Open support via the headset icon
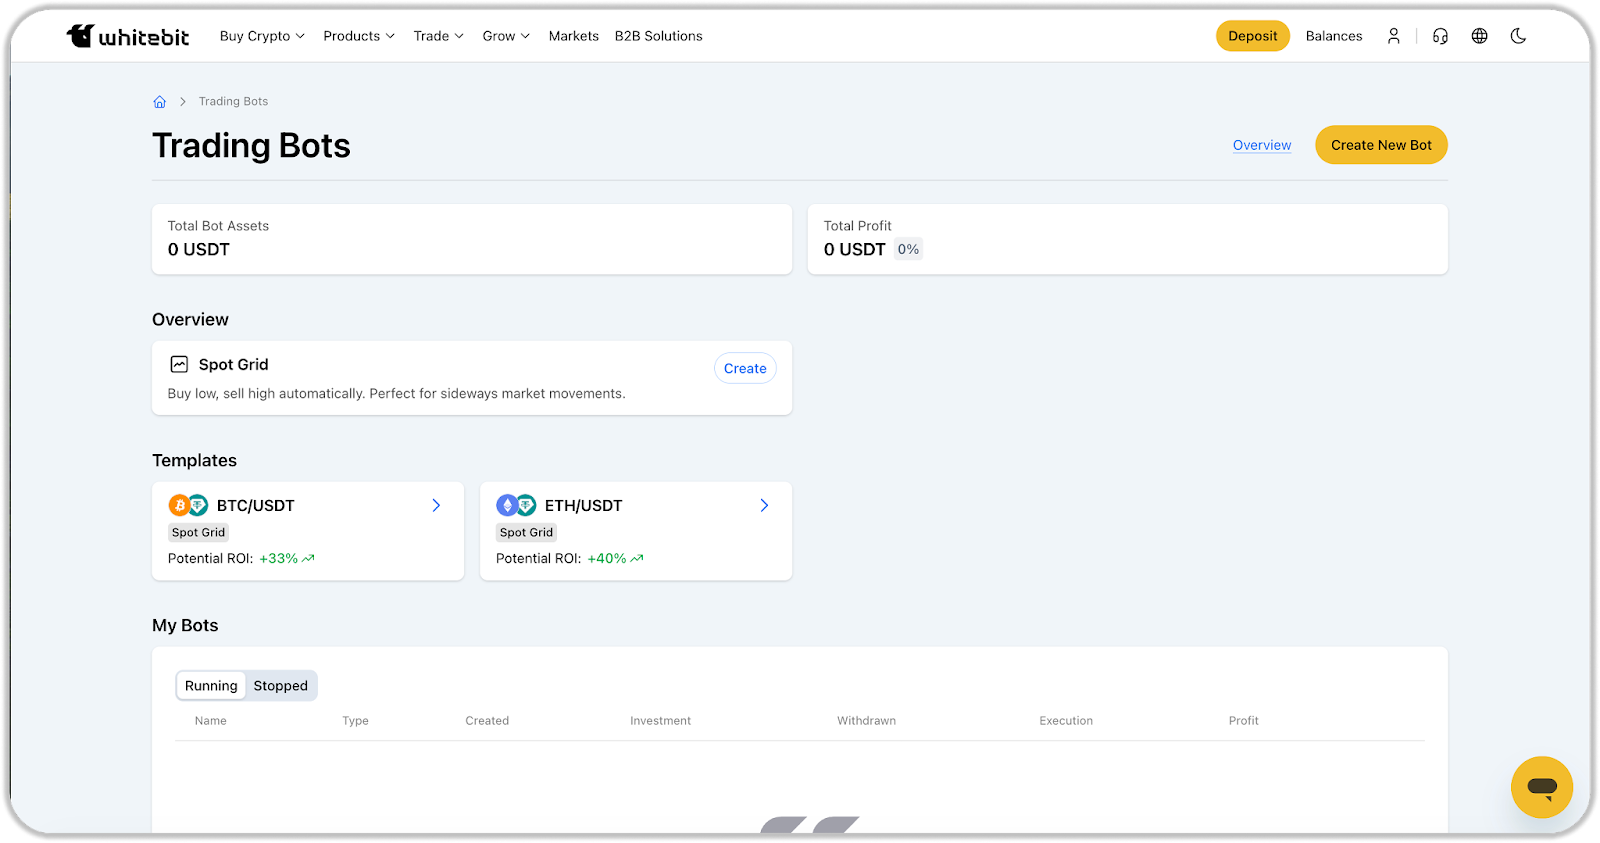The height and width of the screenshot is (843, 1600). pos(1440,36)
